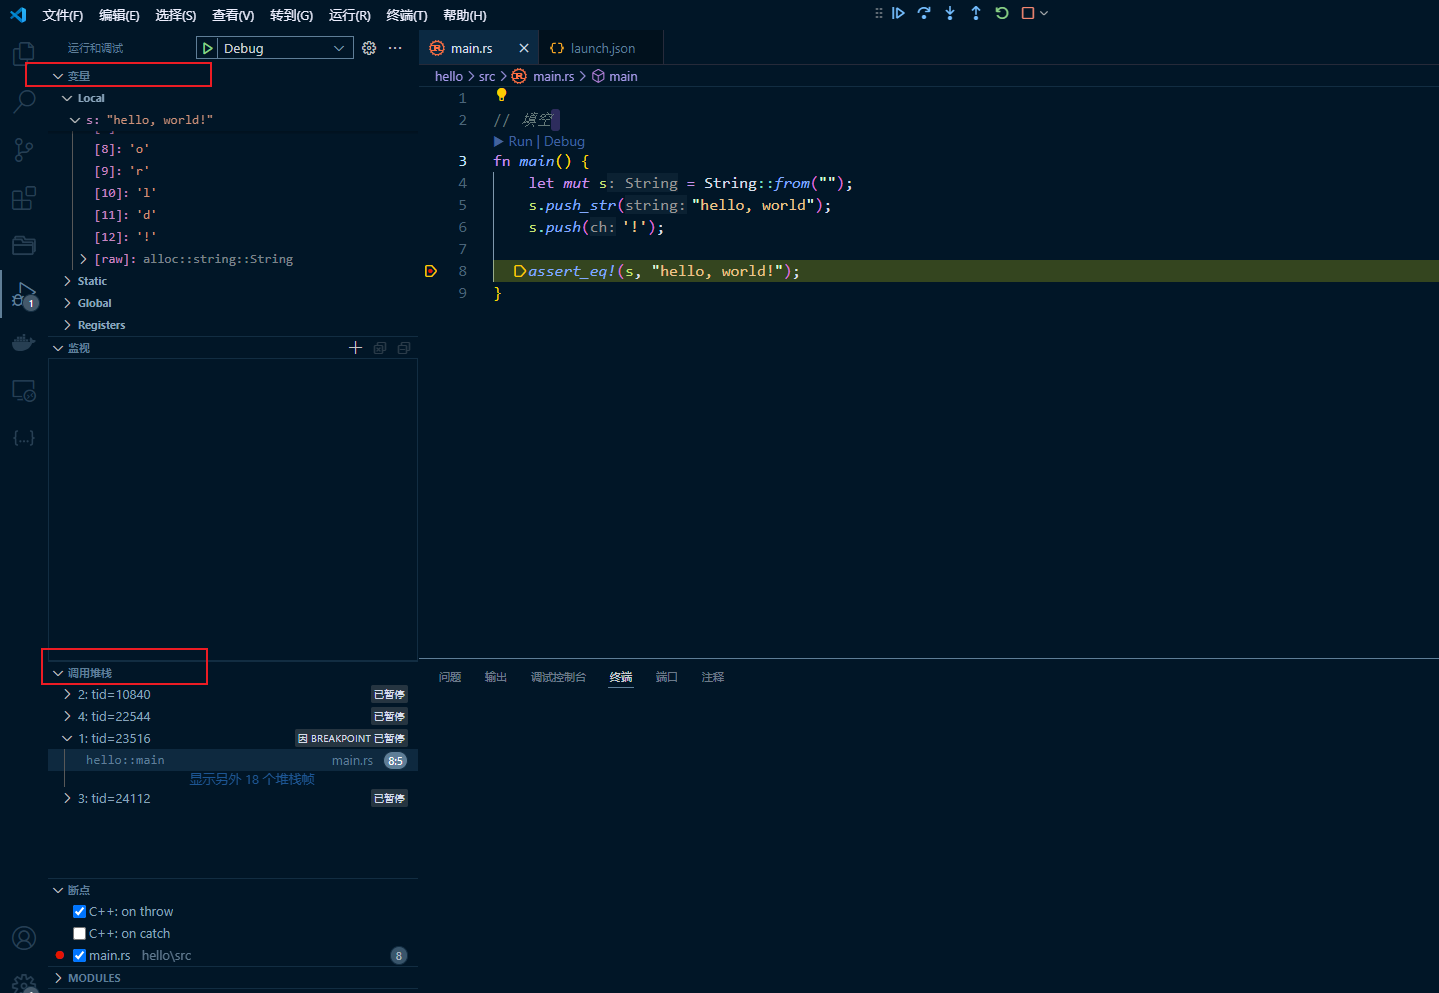
Task: Expand the Registers scope
Action: coord(67,325)
